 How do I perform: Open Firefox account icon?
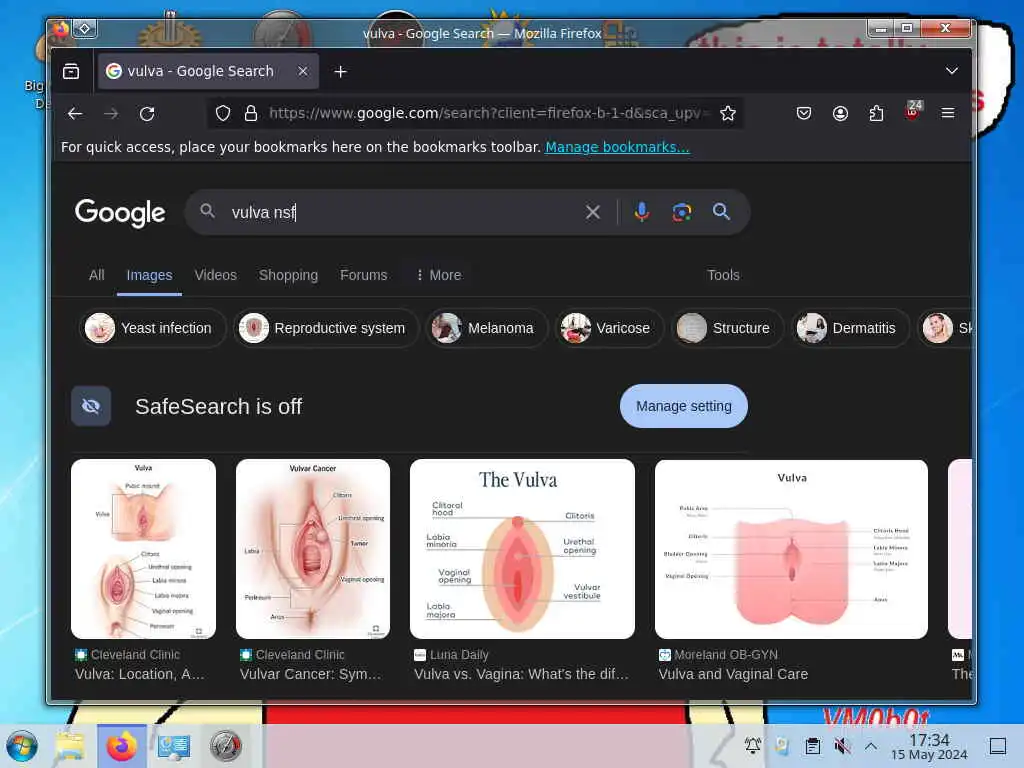(840, 114)
